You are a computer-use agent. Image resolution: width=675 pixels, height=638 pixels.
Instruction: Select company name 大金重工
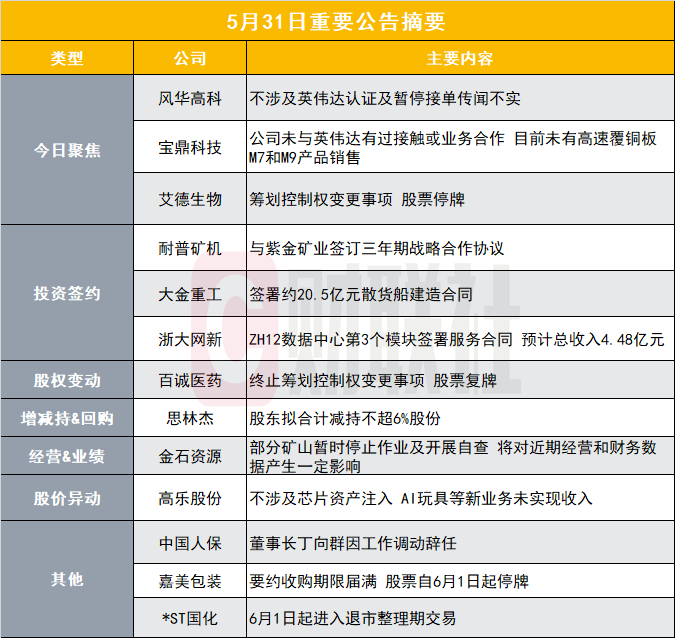(x=190, y=294)
